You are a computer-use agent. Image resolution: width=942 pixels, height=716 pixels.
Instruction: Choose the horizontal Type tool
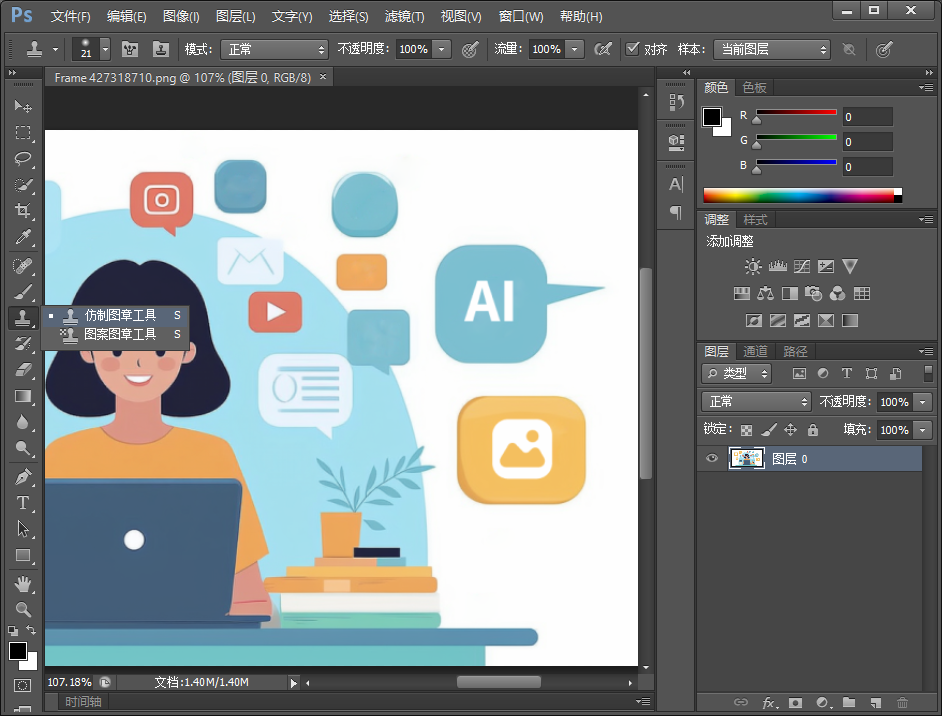22,503
